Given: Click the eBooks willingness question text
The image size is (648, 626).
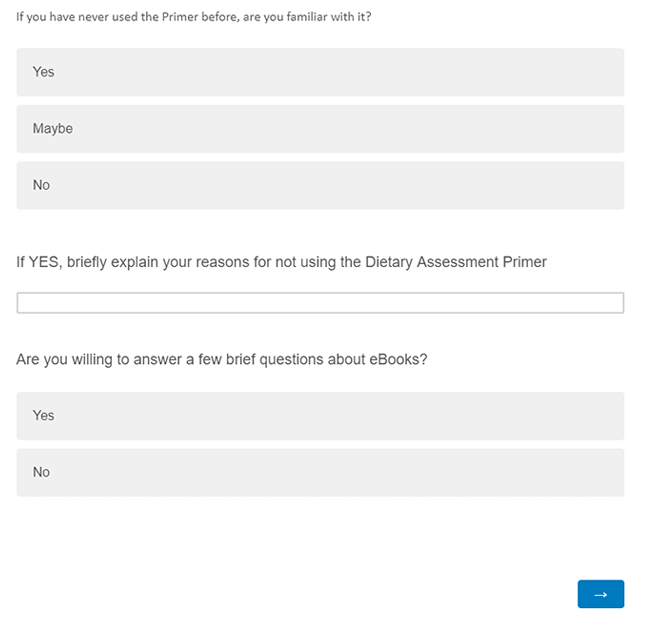Looking at the screenshot, I should pos(222,359).
